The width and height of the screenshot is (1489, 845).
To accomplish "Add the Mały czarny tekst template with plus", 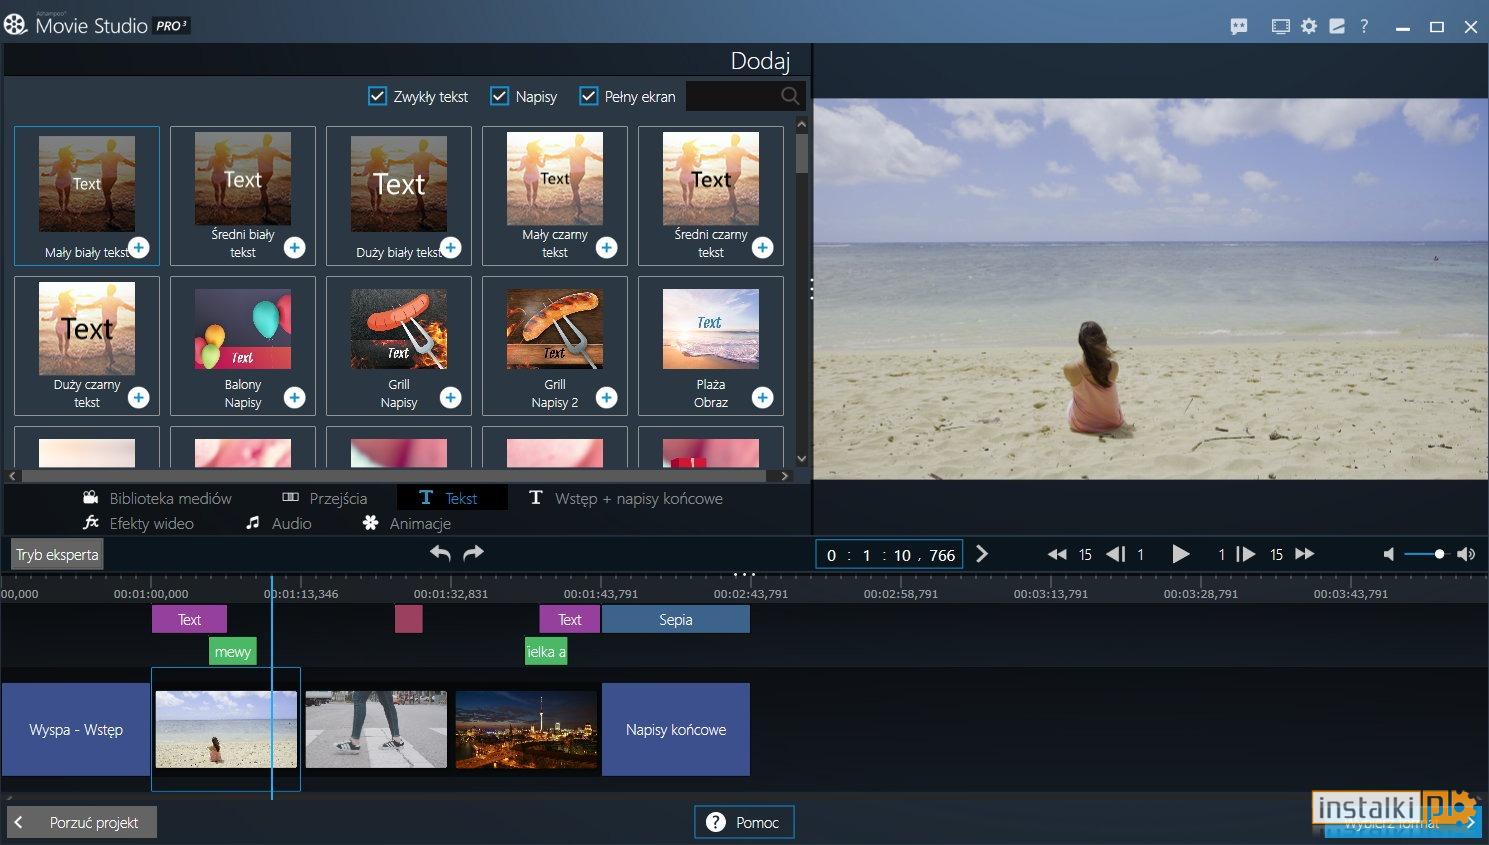I will (x=607, y=248).
